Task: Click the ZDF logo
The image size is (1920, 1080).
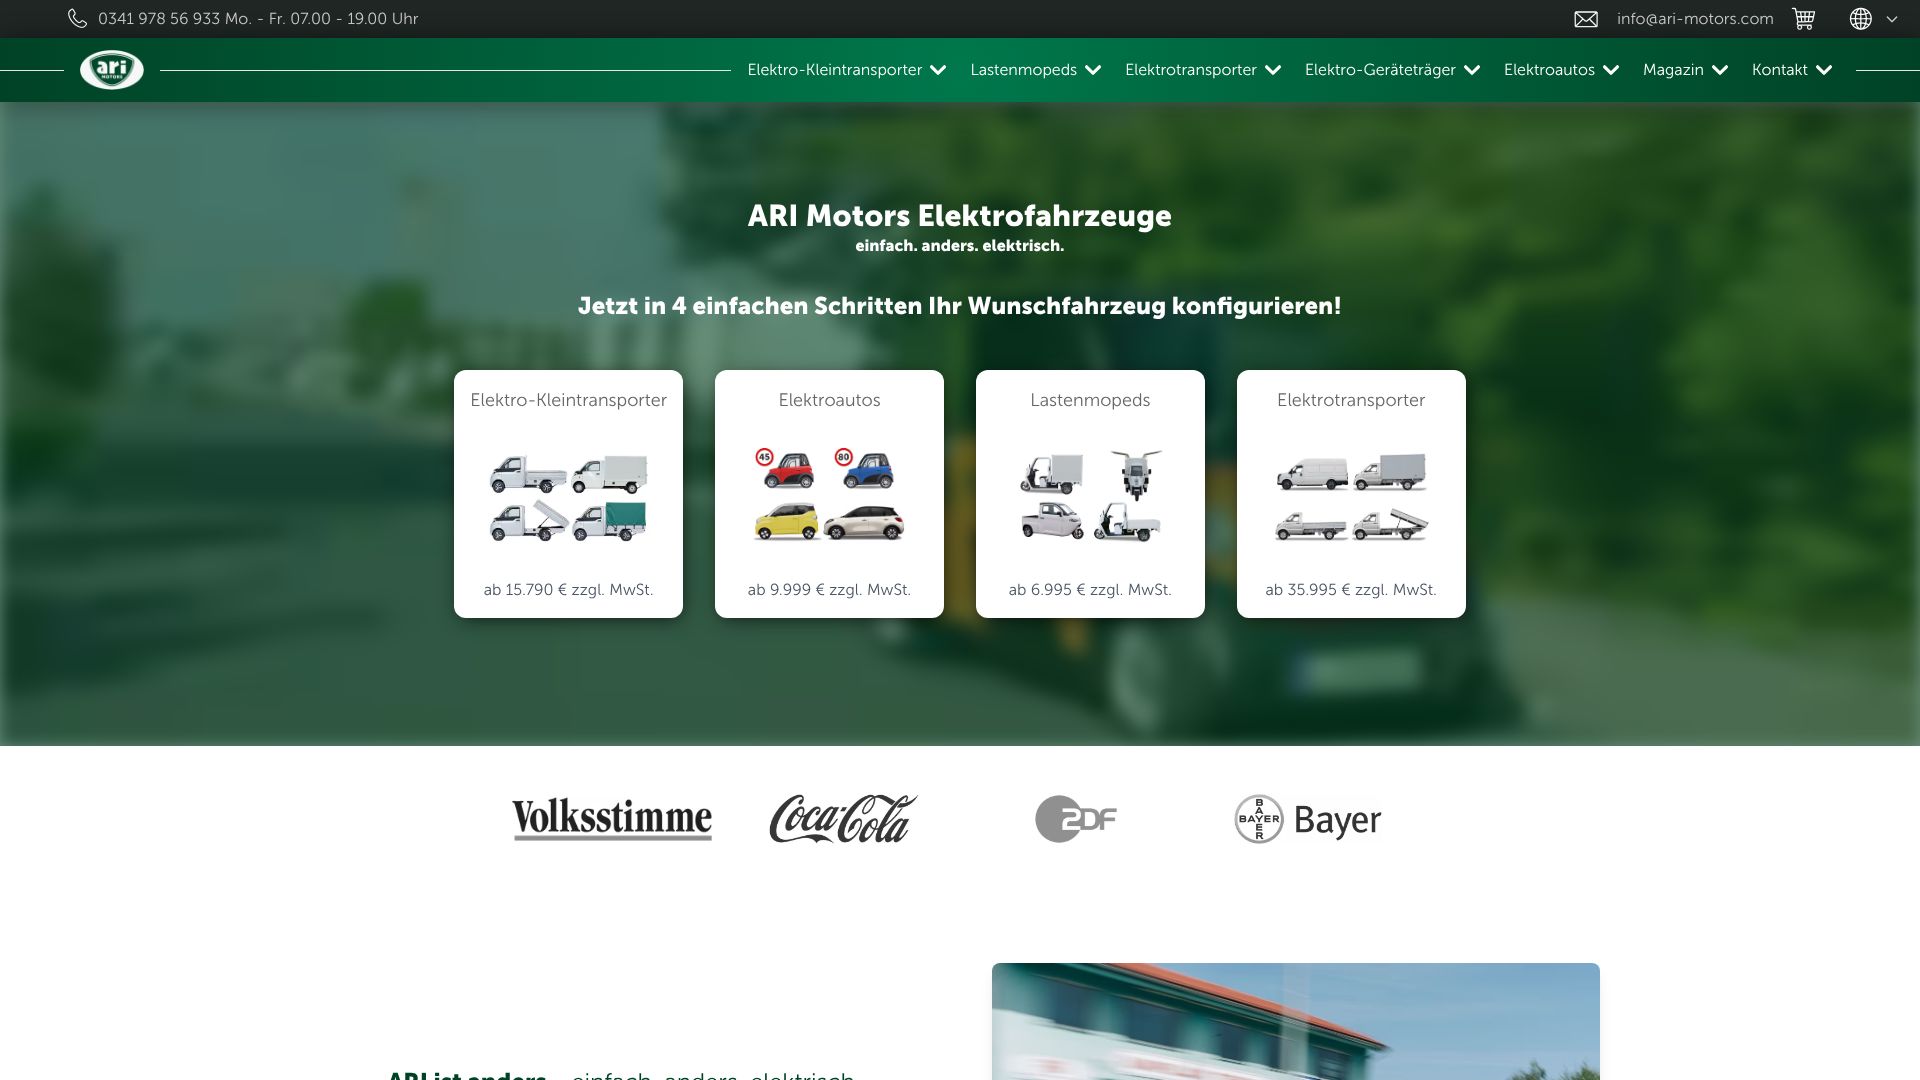Action: click(x=1075, y=819)
